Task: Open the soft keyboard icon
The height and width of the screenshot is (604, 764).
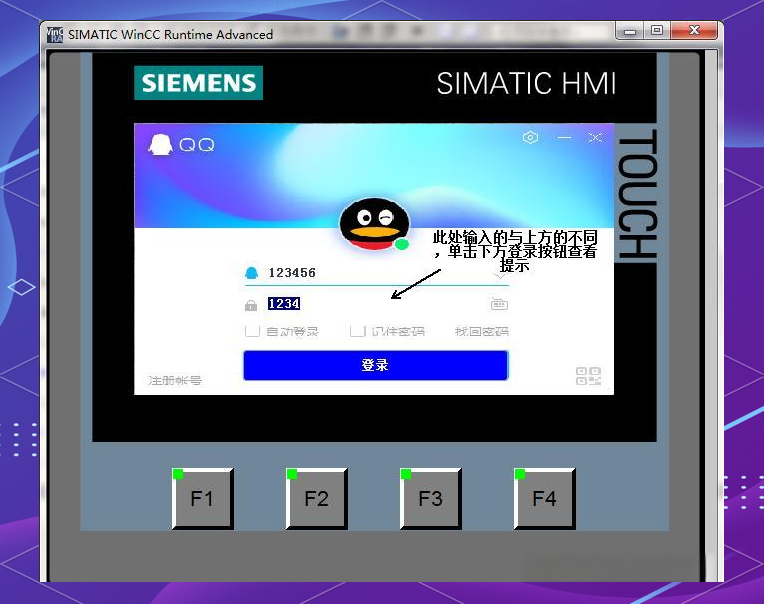Action: point(499,304)
